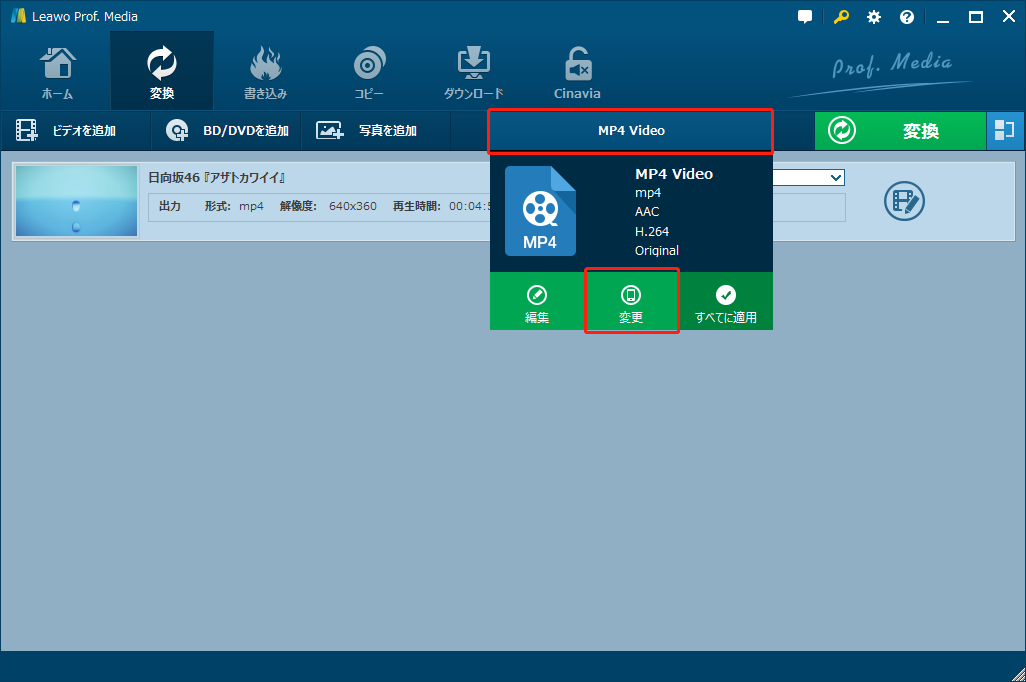The height and width of the screenshot is (682, 1026).
Task: Select the 日向坂46 video thumbnail
Action: click(77, 201)
